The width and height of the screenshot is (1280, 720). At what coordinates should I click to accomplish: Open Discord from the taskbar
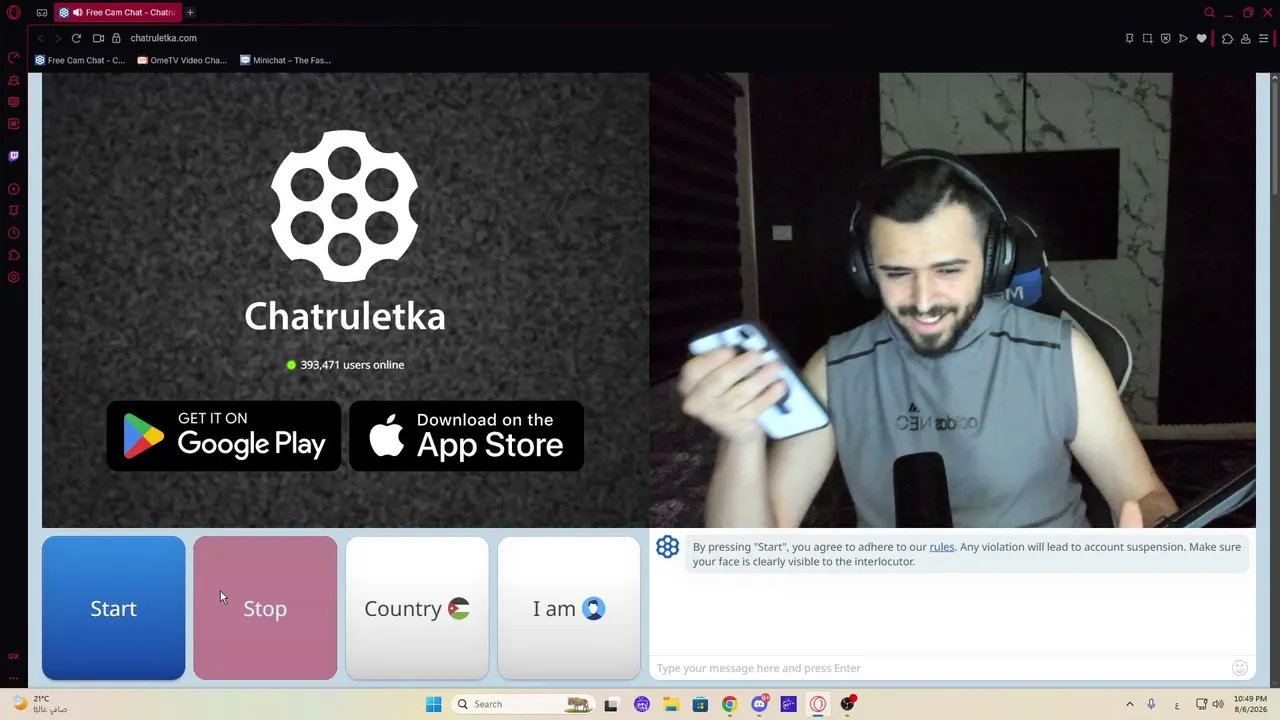point(759,704)
